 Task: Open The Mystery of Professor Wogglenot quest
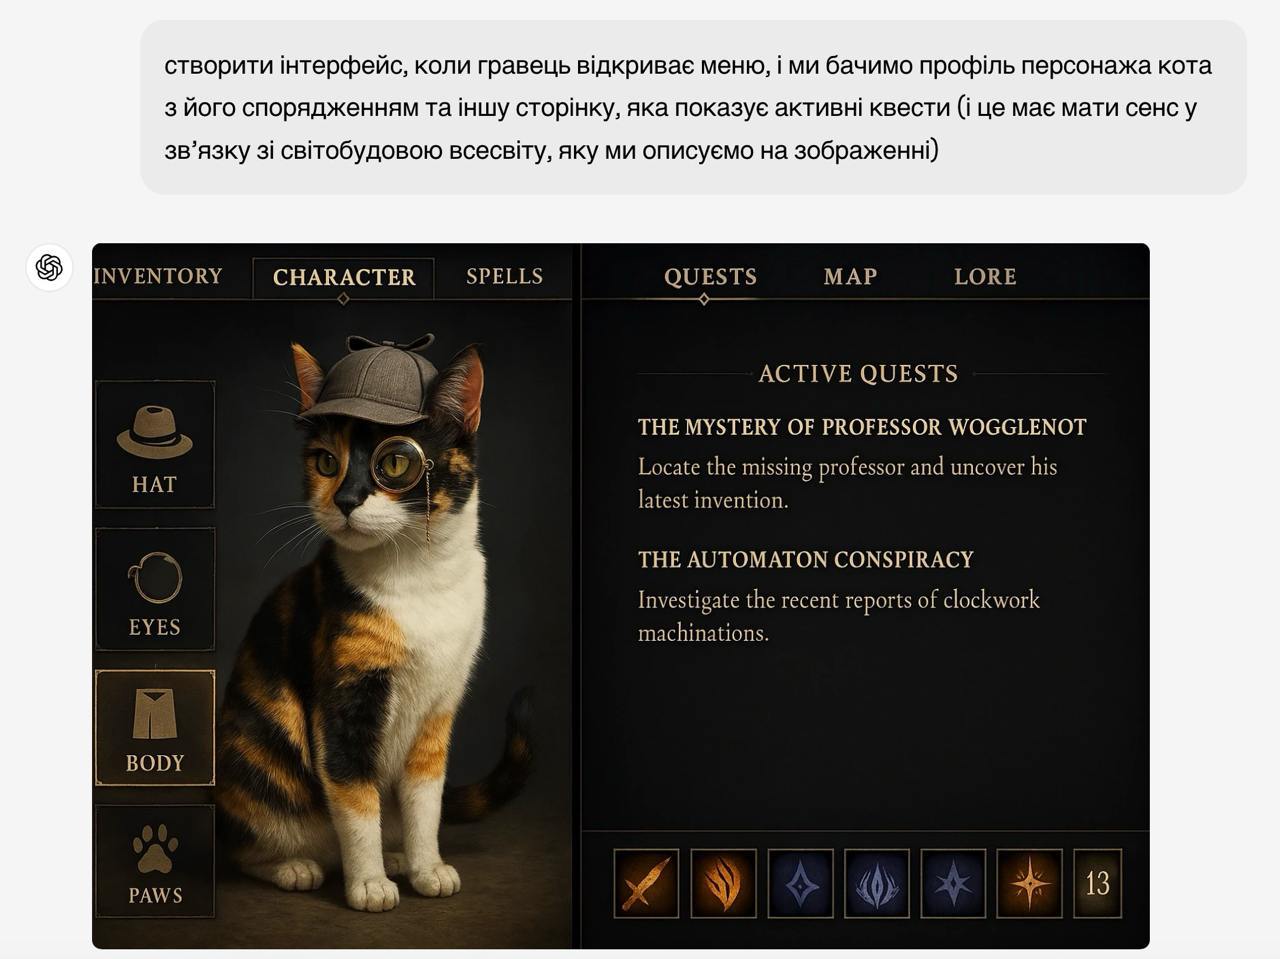point(862,427)
